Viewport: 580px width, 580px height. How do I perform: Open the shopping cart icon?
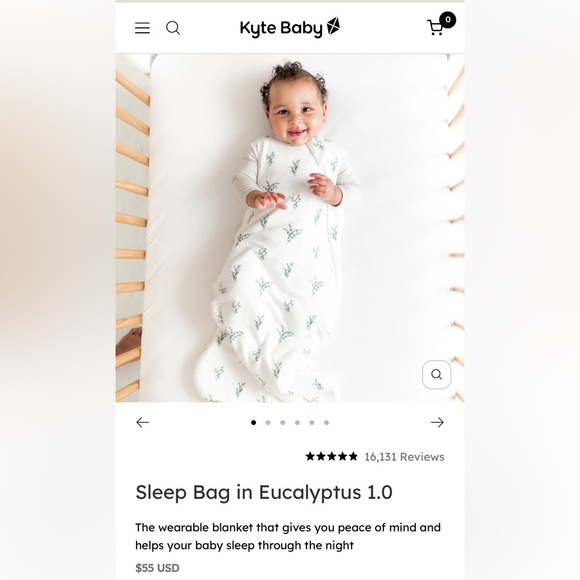[435, 28]
